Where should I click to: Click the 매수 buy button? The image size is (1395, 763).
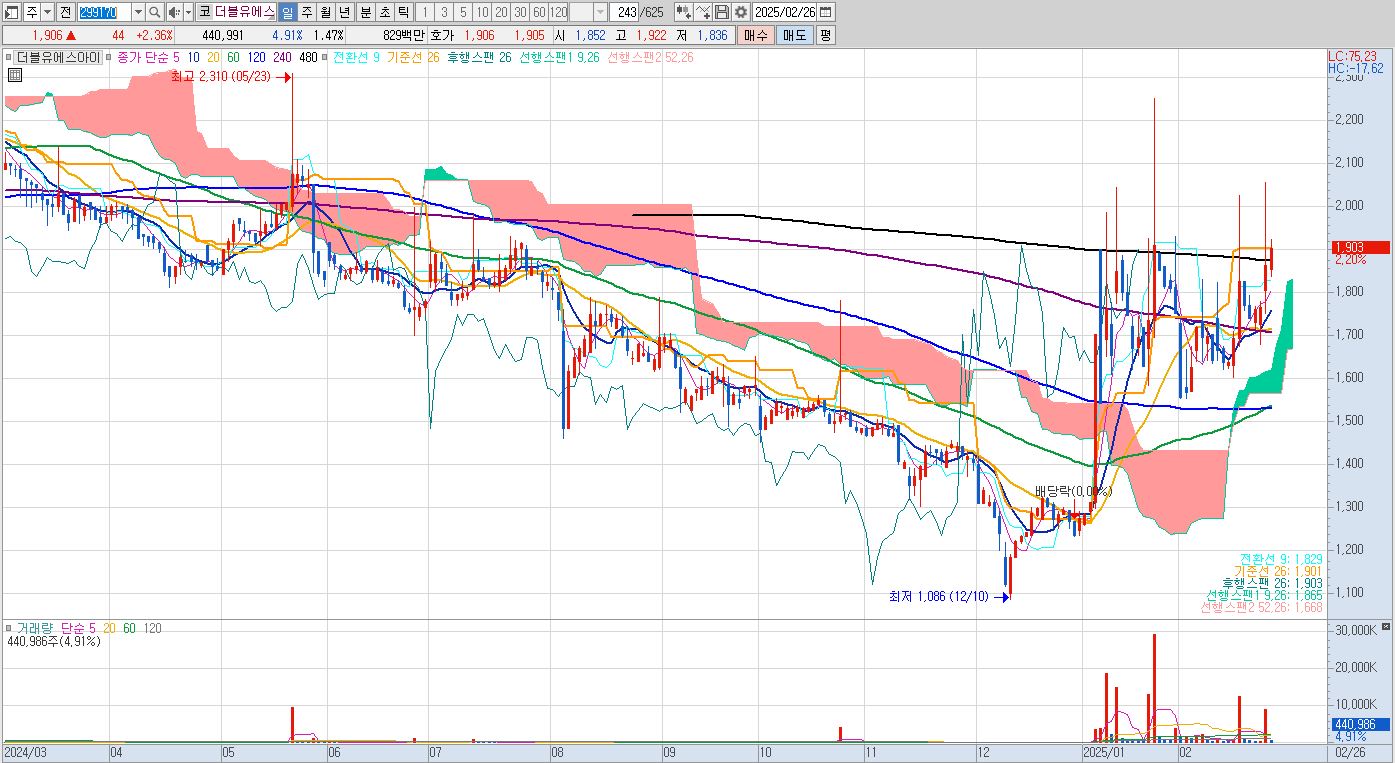coord(756,35)
